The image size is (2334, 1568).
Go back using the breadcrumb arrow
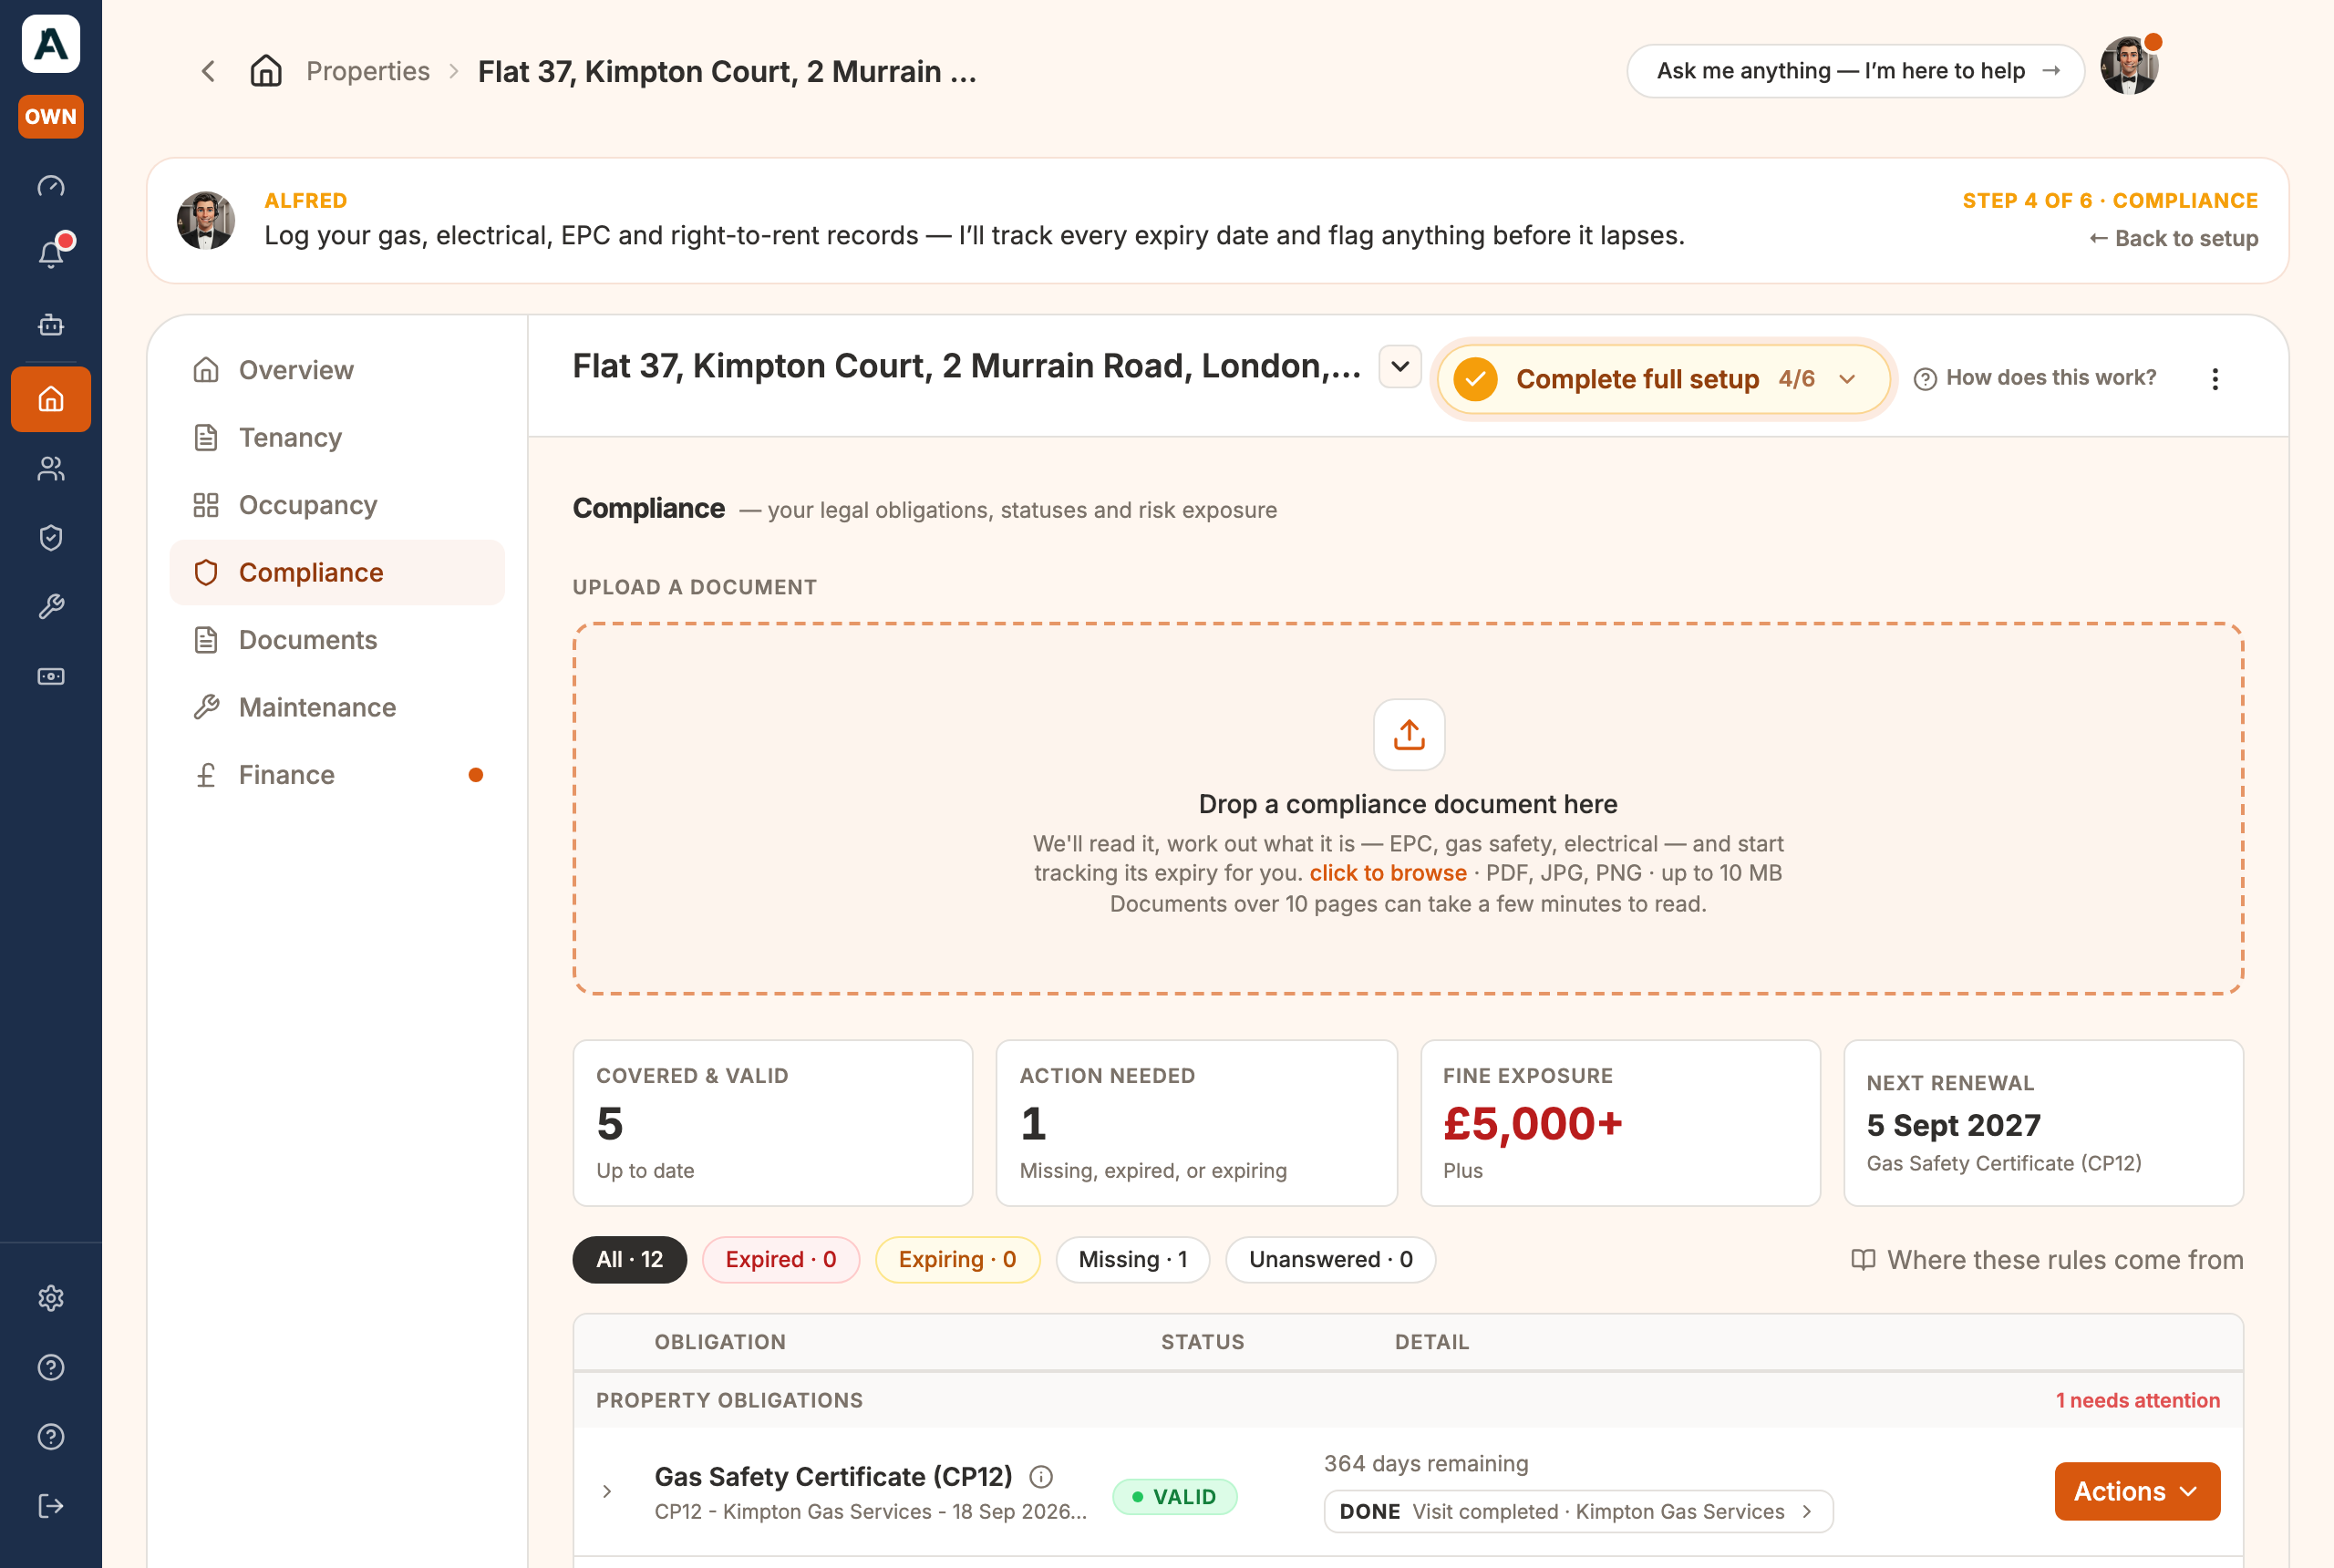coord(208,71)
